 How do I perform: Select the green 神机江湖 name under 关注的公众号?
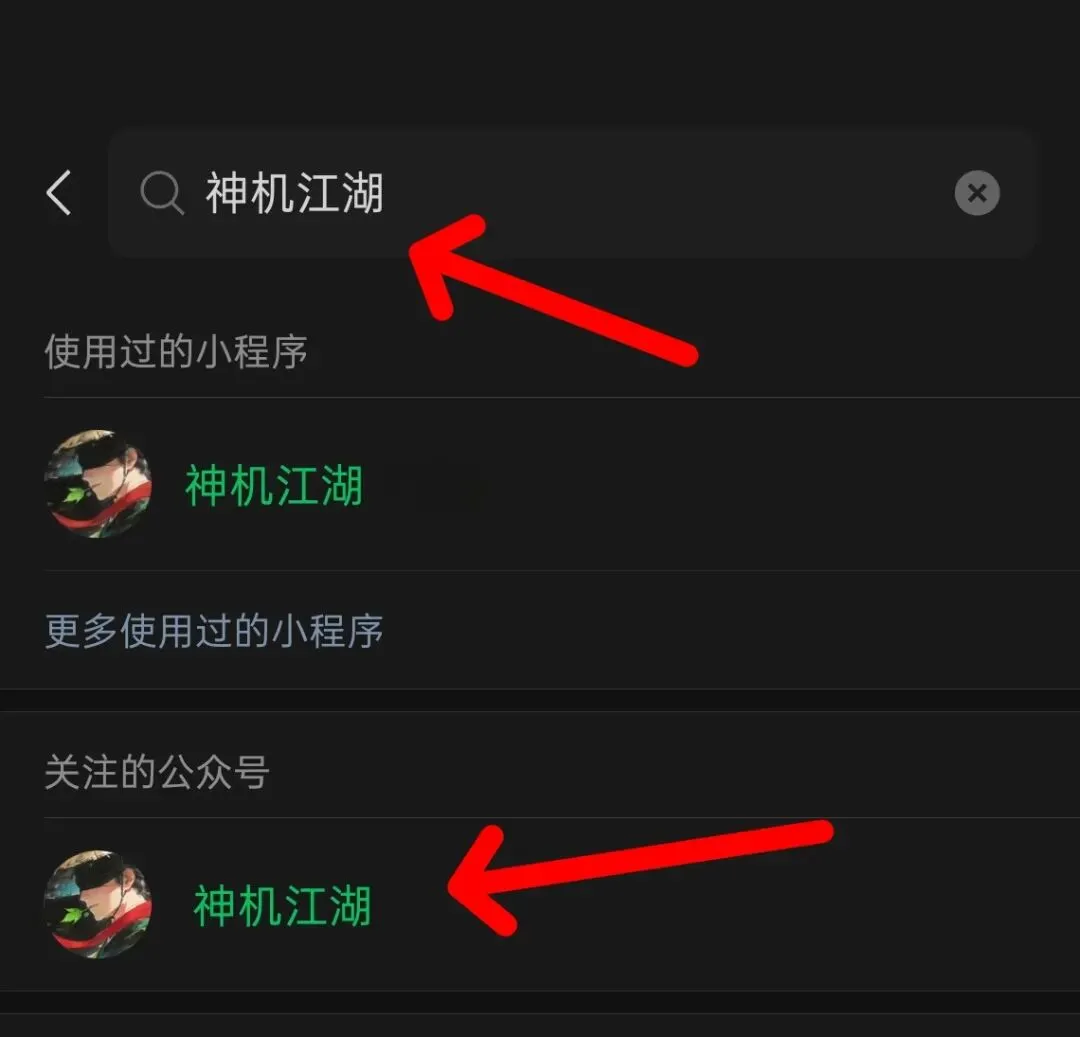[282, 905]
